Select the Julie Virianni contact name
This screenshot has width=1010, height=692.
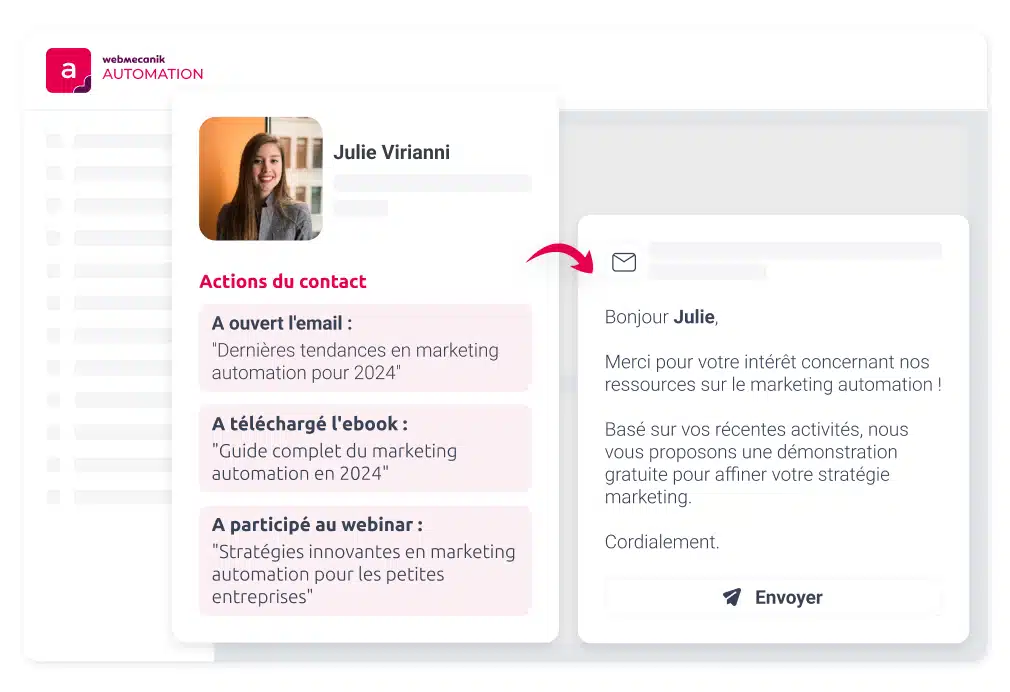[x=392, y=152]
